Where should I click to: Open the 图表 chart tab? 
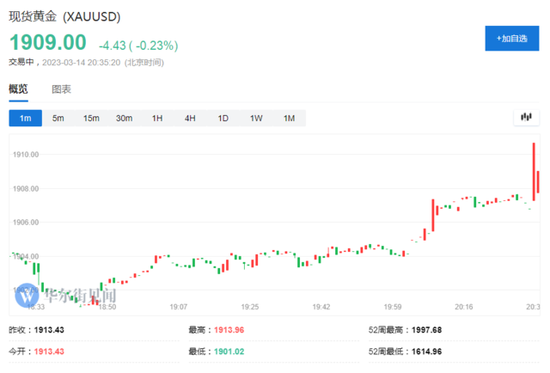(x=61, y=89)
